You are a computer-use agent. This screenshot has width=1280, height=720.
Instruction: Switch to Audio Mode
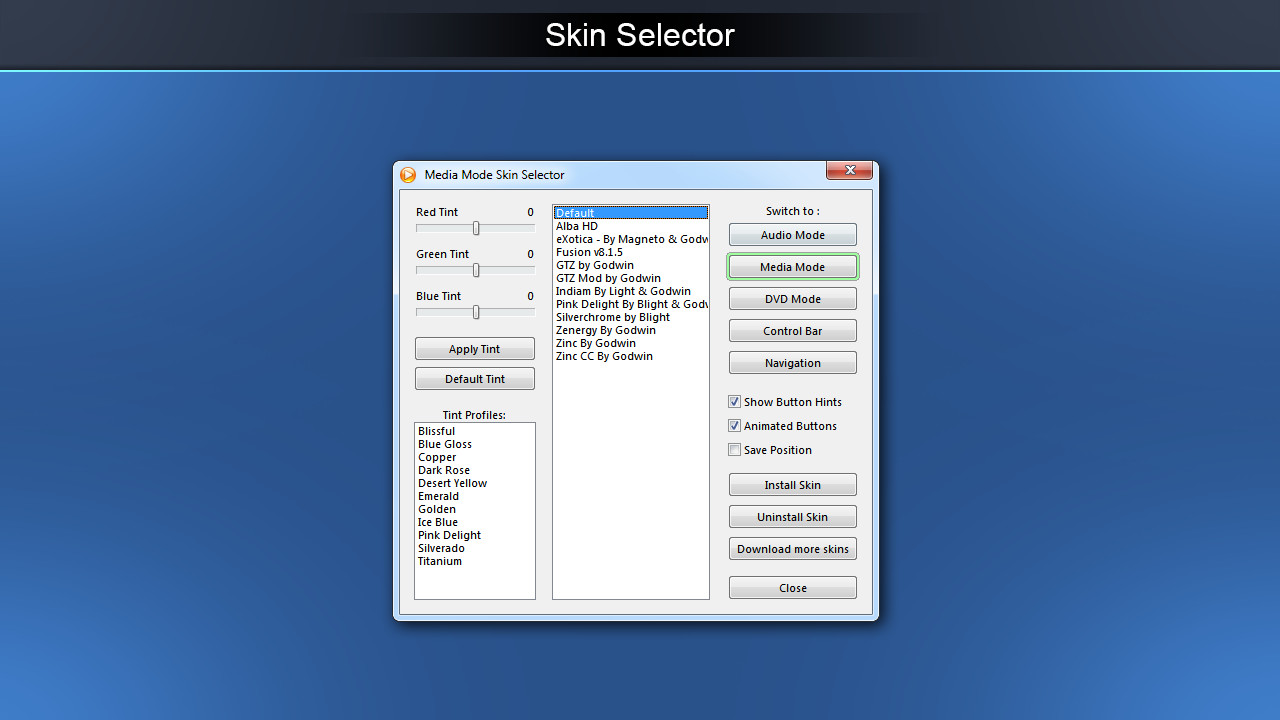pyautogui.click(x=792, y=234)
